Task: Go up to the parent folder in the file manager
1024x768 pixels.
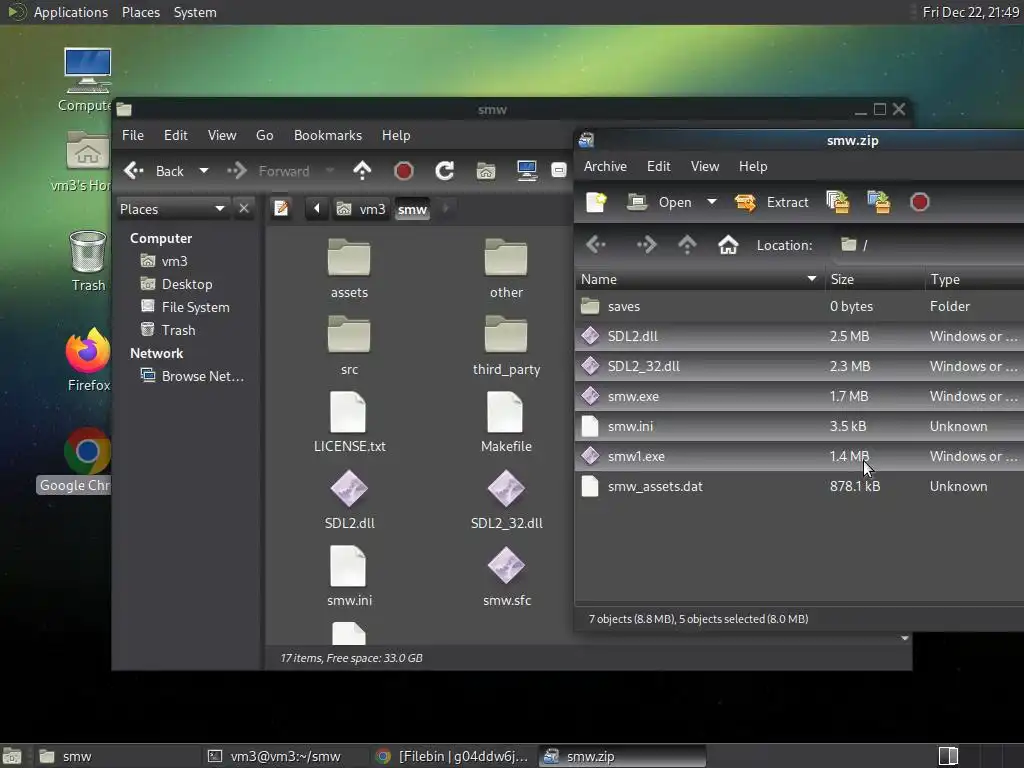Action: coord(362,171)
